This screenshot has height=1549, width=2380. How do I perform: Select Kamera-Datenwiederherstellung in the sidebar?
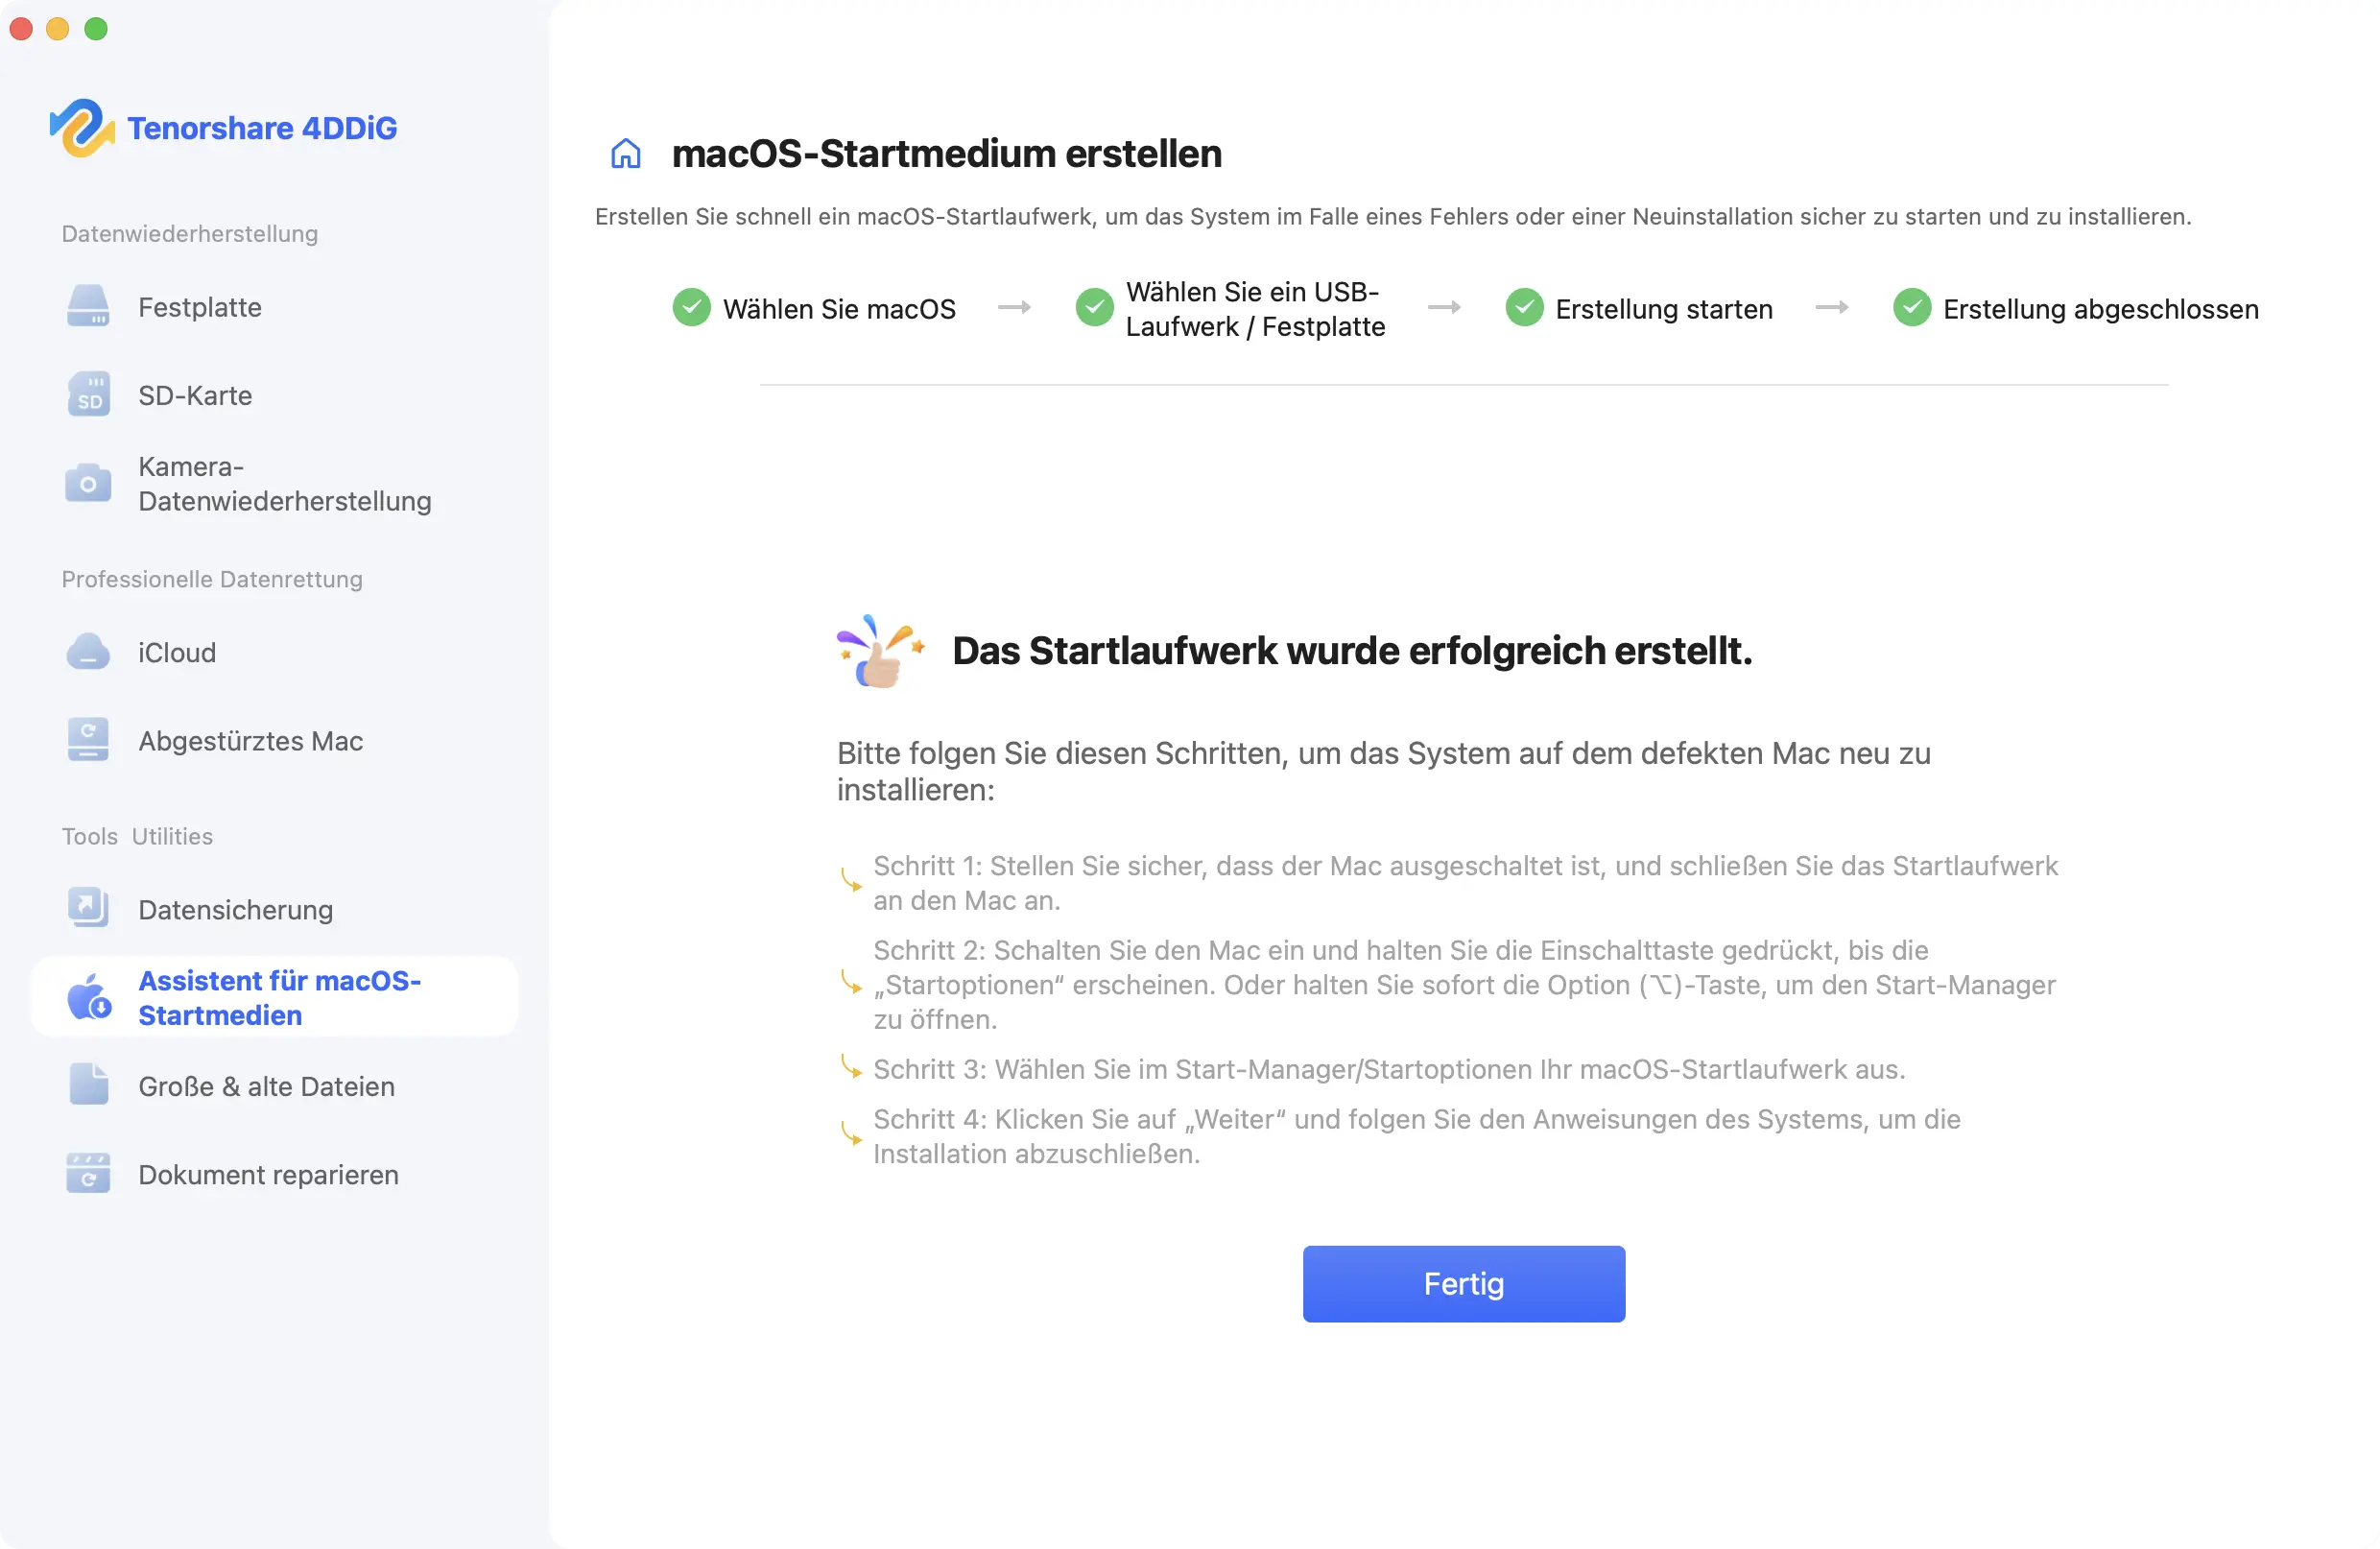(283, 483)
